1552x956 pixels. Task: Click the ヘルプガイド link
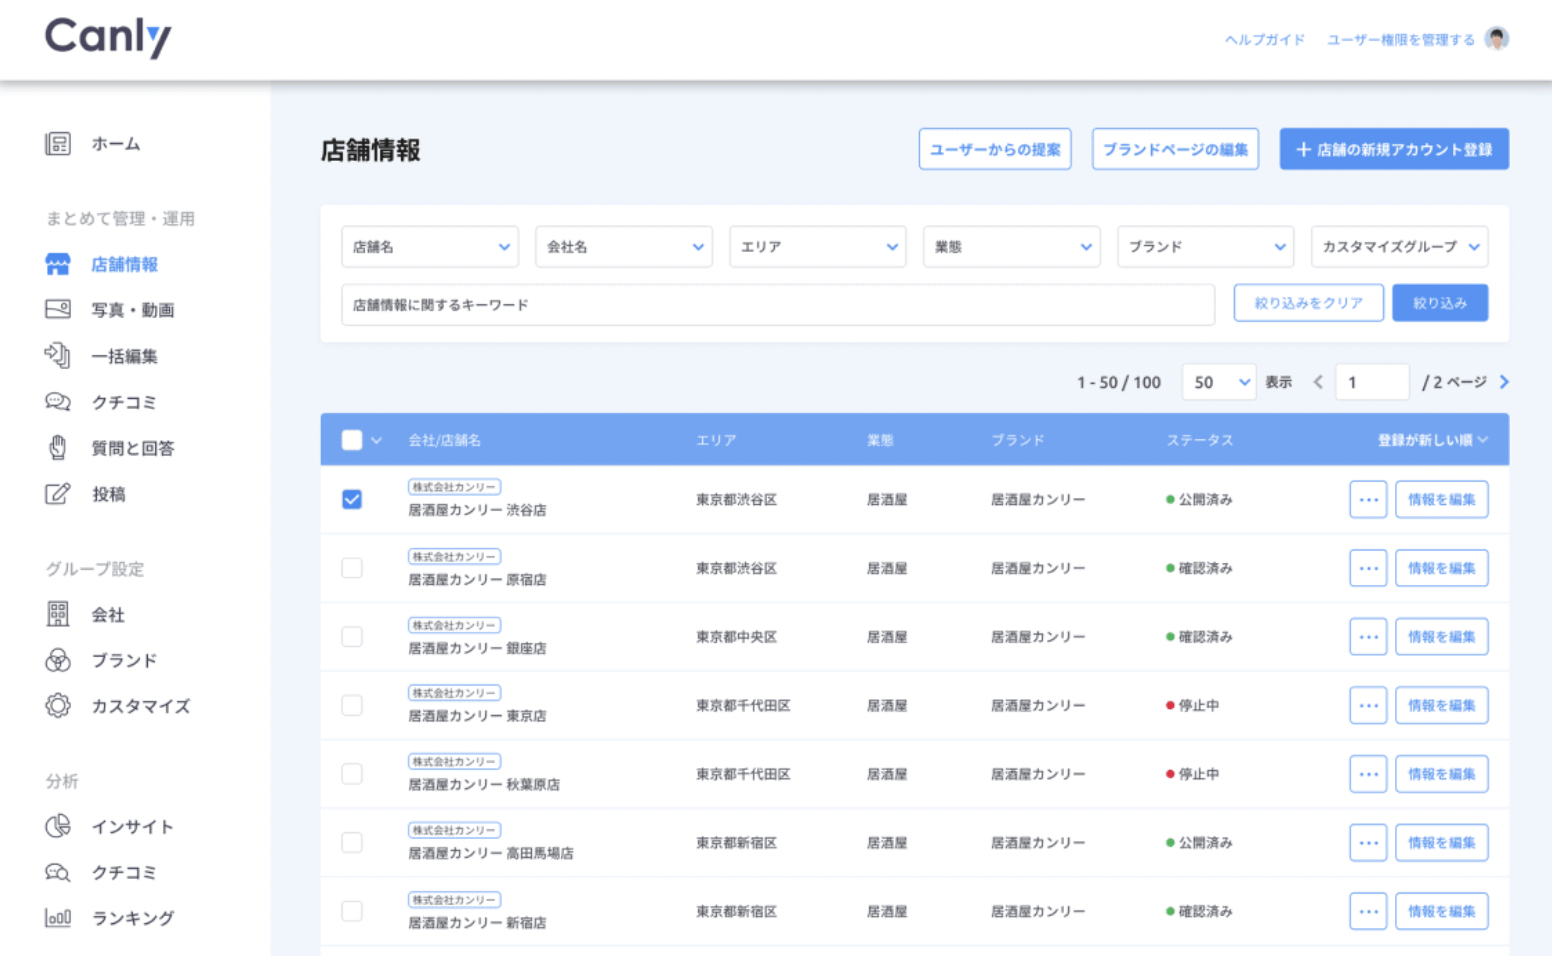click(x=1264, y=40)
